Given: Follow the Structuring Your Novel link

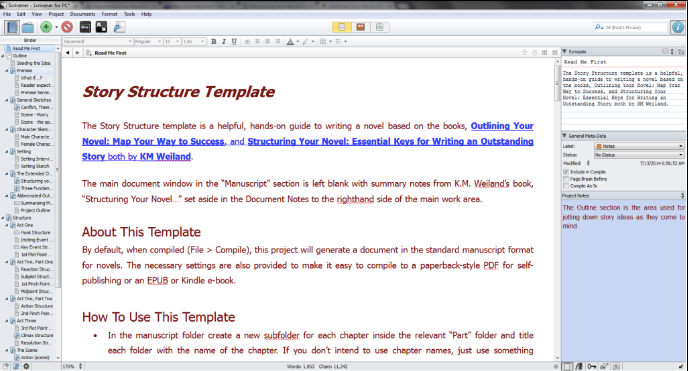Looking at the screenshot, I should (391, 142).
